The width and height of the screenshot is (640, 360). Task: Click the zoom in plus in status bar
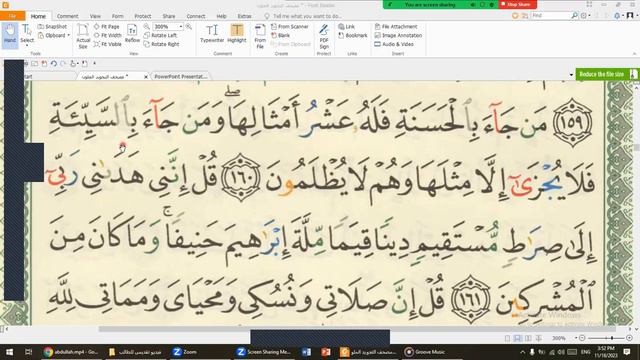pos(629,338)
